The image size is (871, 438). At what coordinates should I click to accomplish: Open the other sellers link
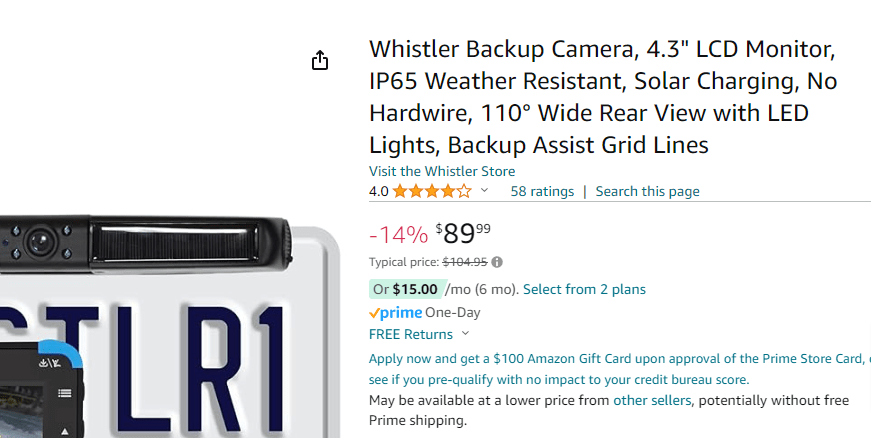[x=651, y=400]
